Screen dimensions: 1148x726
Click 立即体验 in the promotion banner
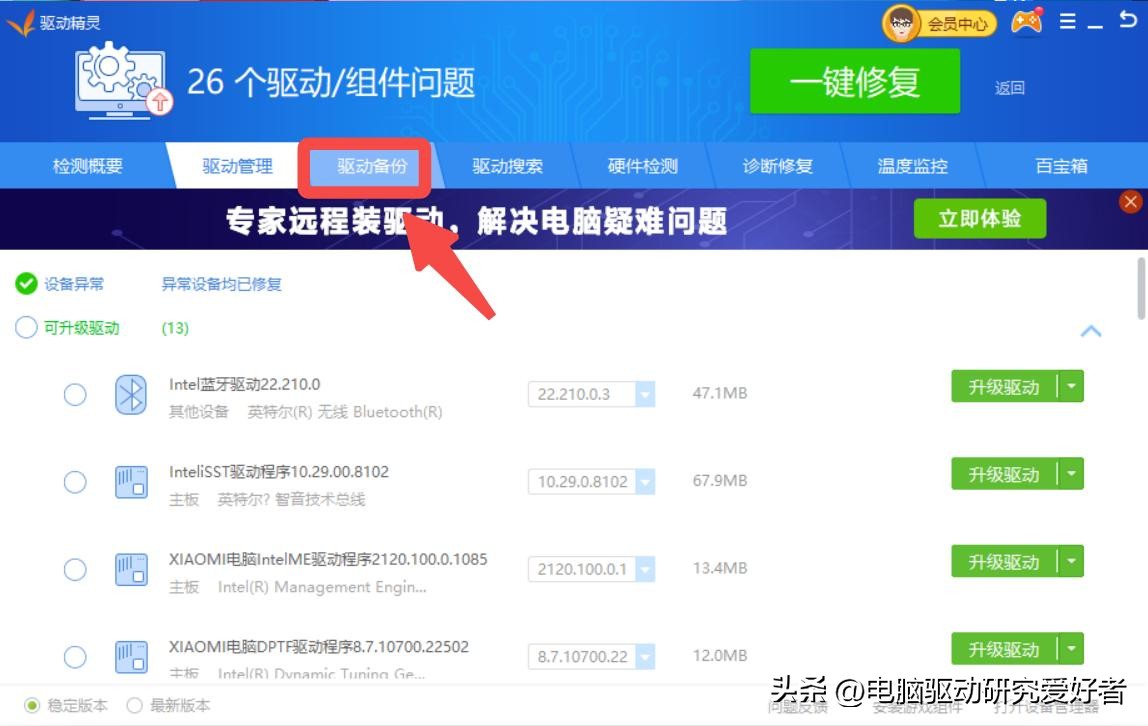980,219
